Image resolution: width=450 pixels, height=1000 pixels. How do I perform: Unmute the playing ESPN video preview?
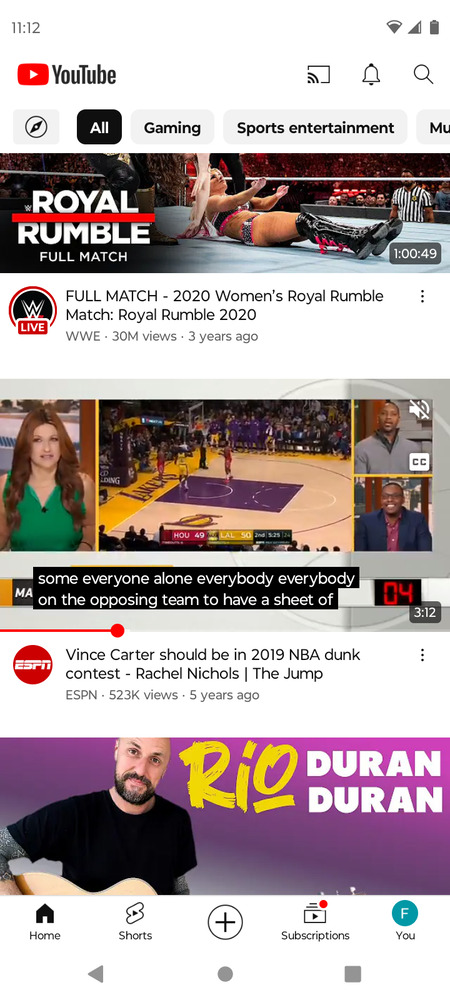pyautogui.click(x=419, y=411)
